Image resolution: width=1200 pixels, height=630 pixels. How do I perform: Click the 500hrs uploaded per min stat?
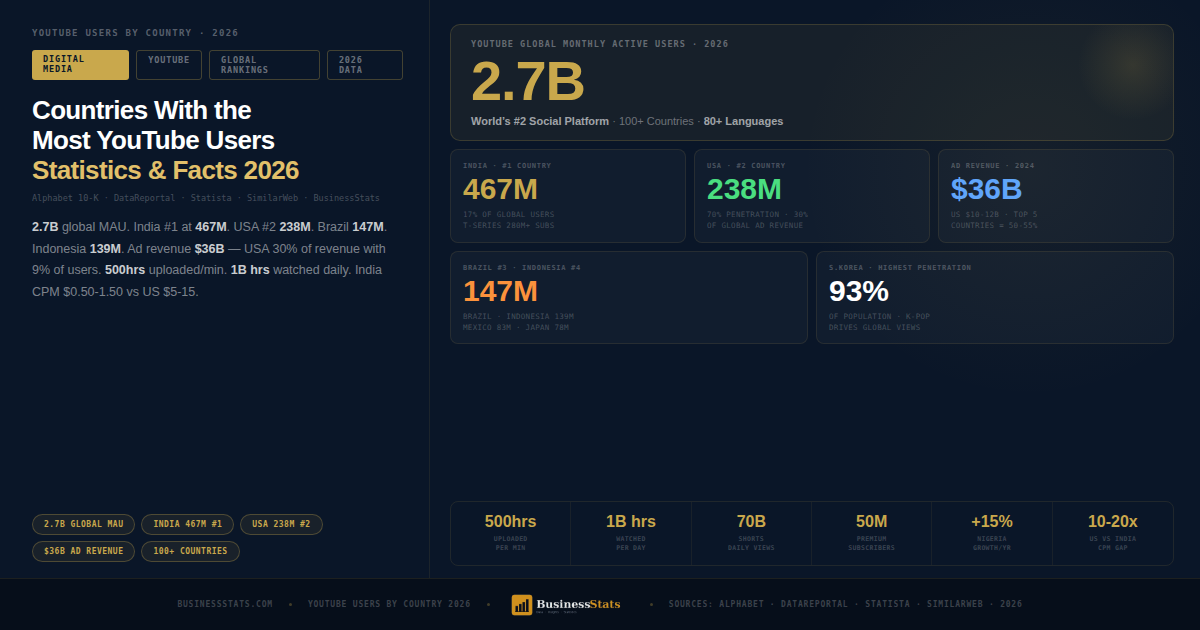click(510, 533)
